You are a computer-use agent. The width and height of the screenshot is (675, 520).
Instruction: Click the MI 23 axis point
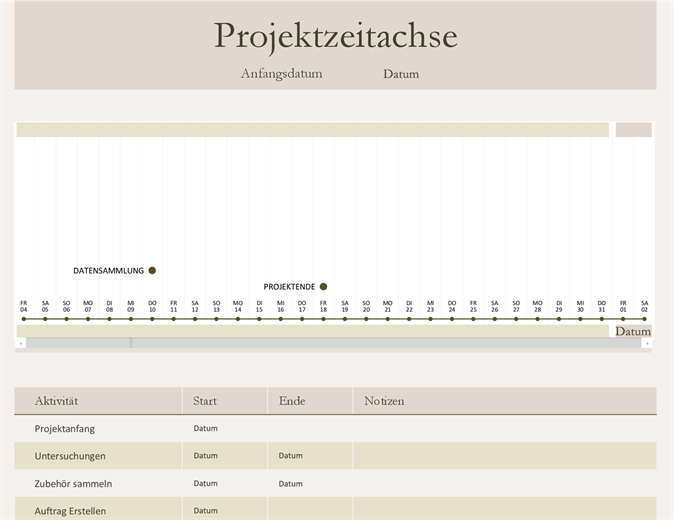430,319
